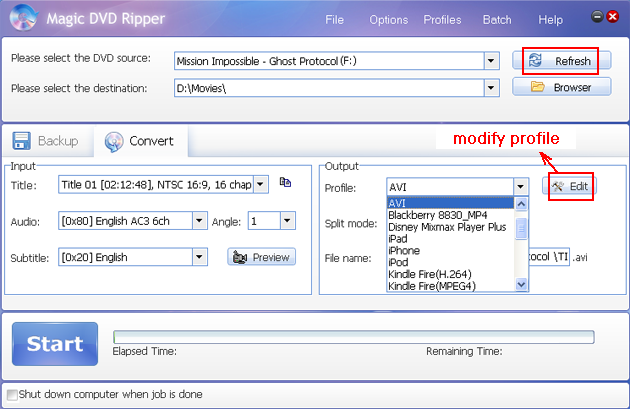630x409 pixels.
Task: Minimize the Magic DVD Ripper window
Action: (x=597, y=16)
